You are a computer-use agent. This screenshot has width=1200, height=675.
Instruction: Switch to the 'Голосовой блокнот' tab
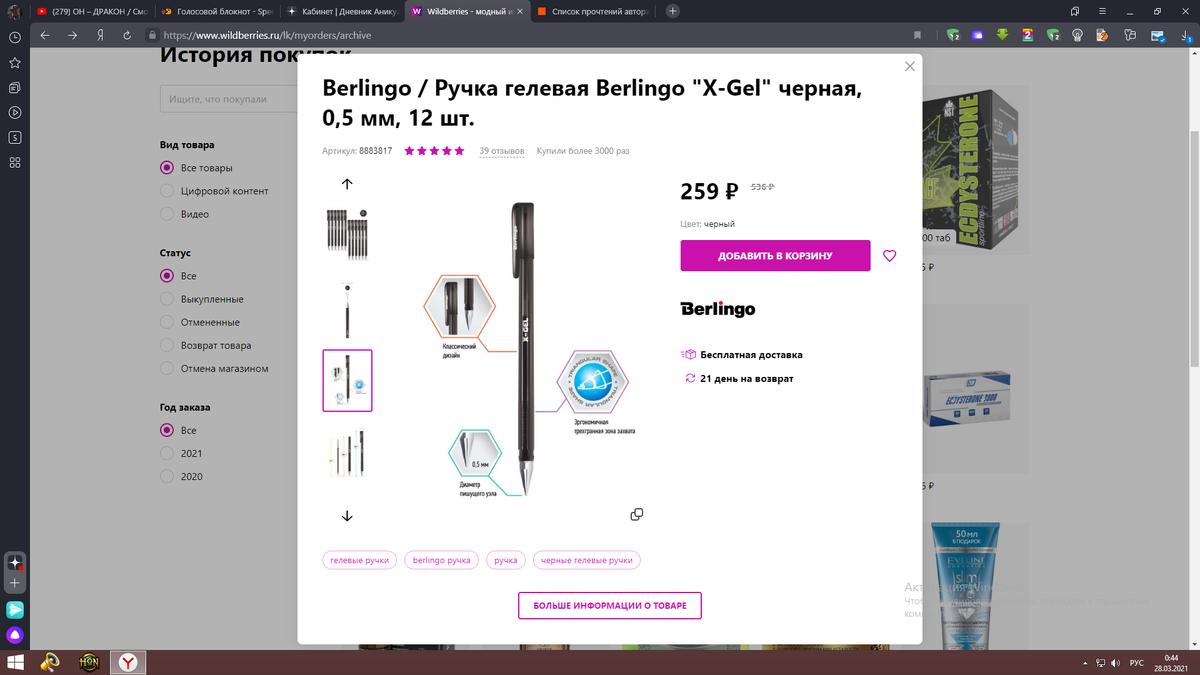tap(209, 11)
